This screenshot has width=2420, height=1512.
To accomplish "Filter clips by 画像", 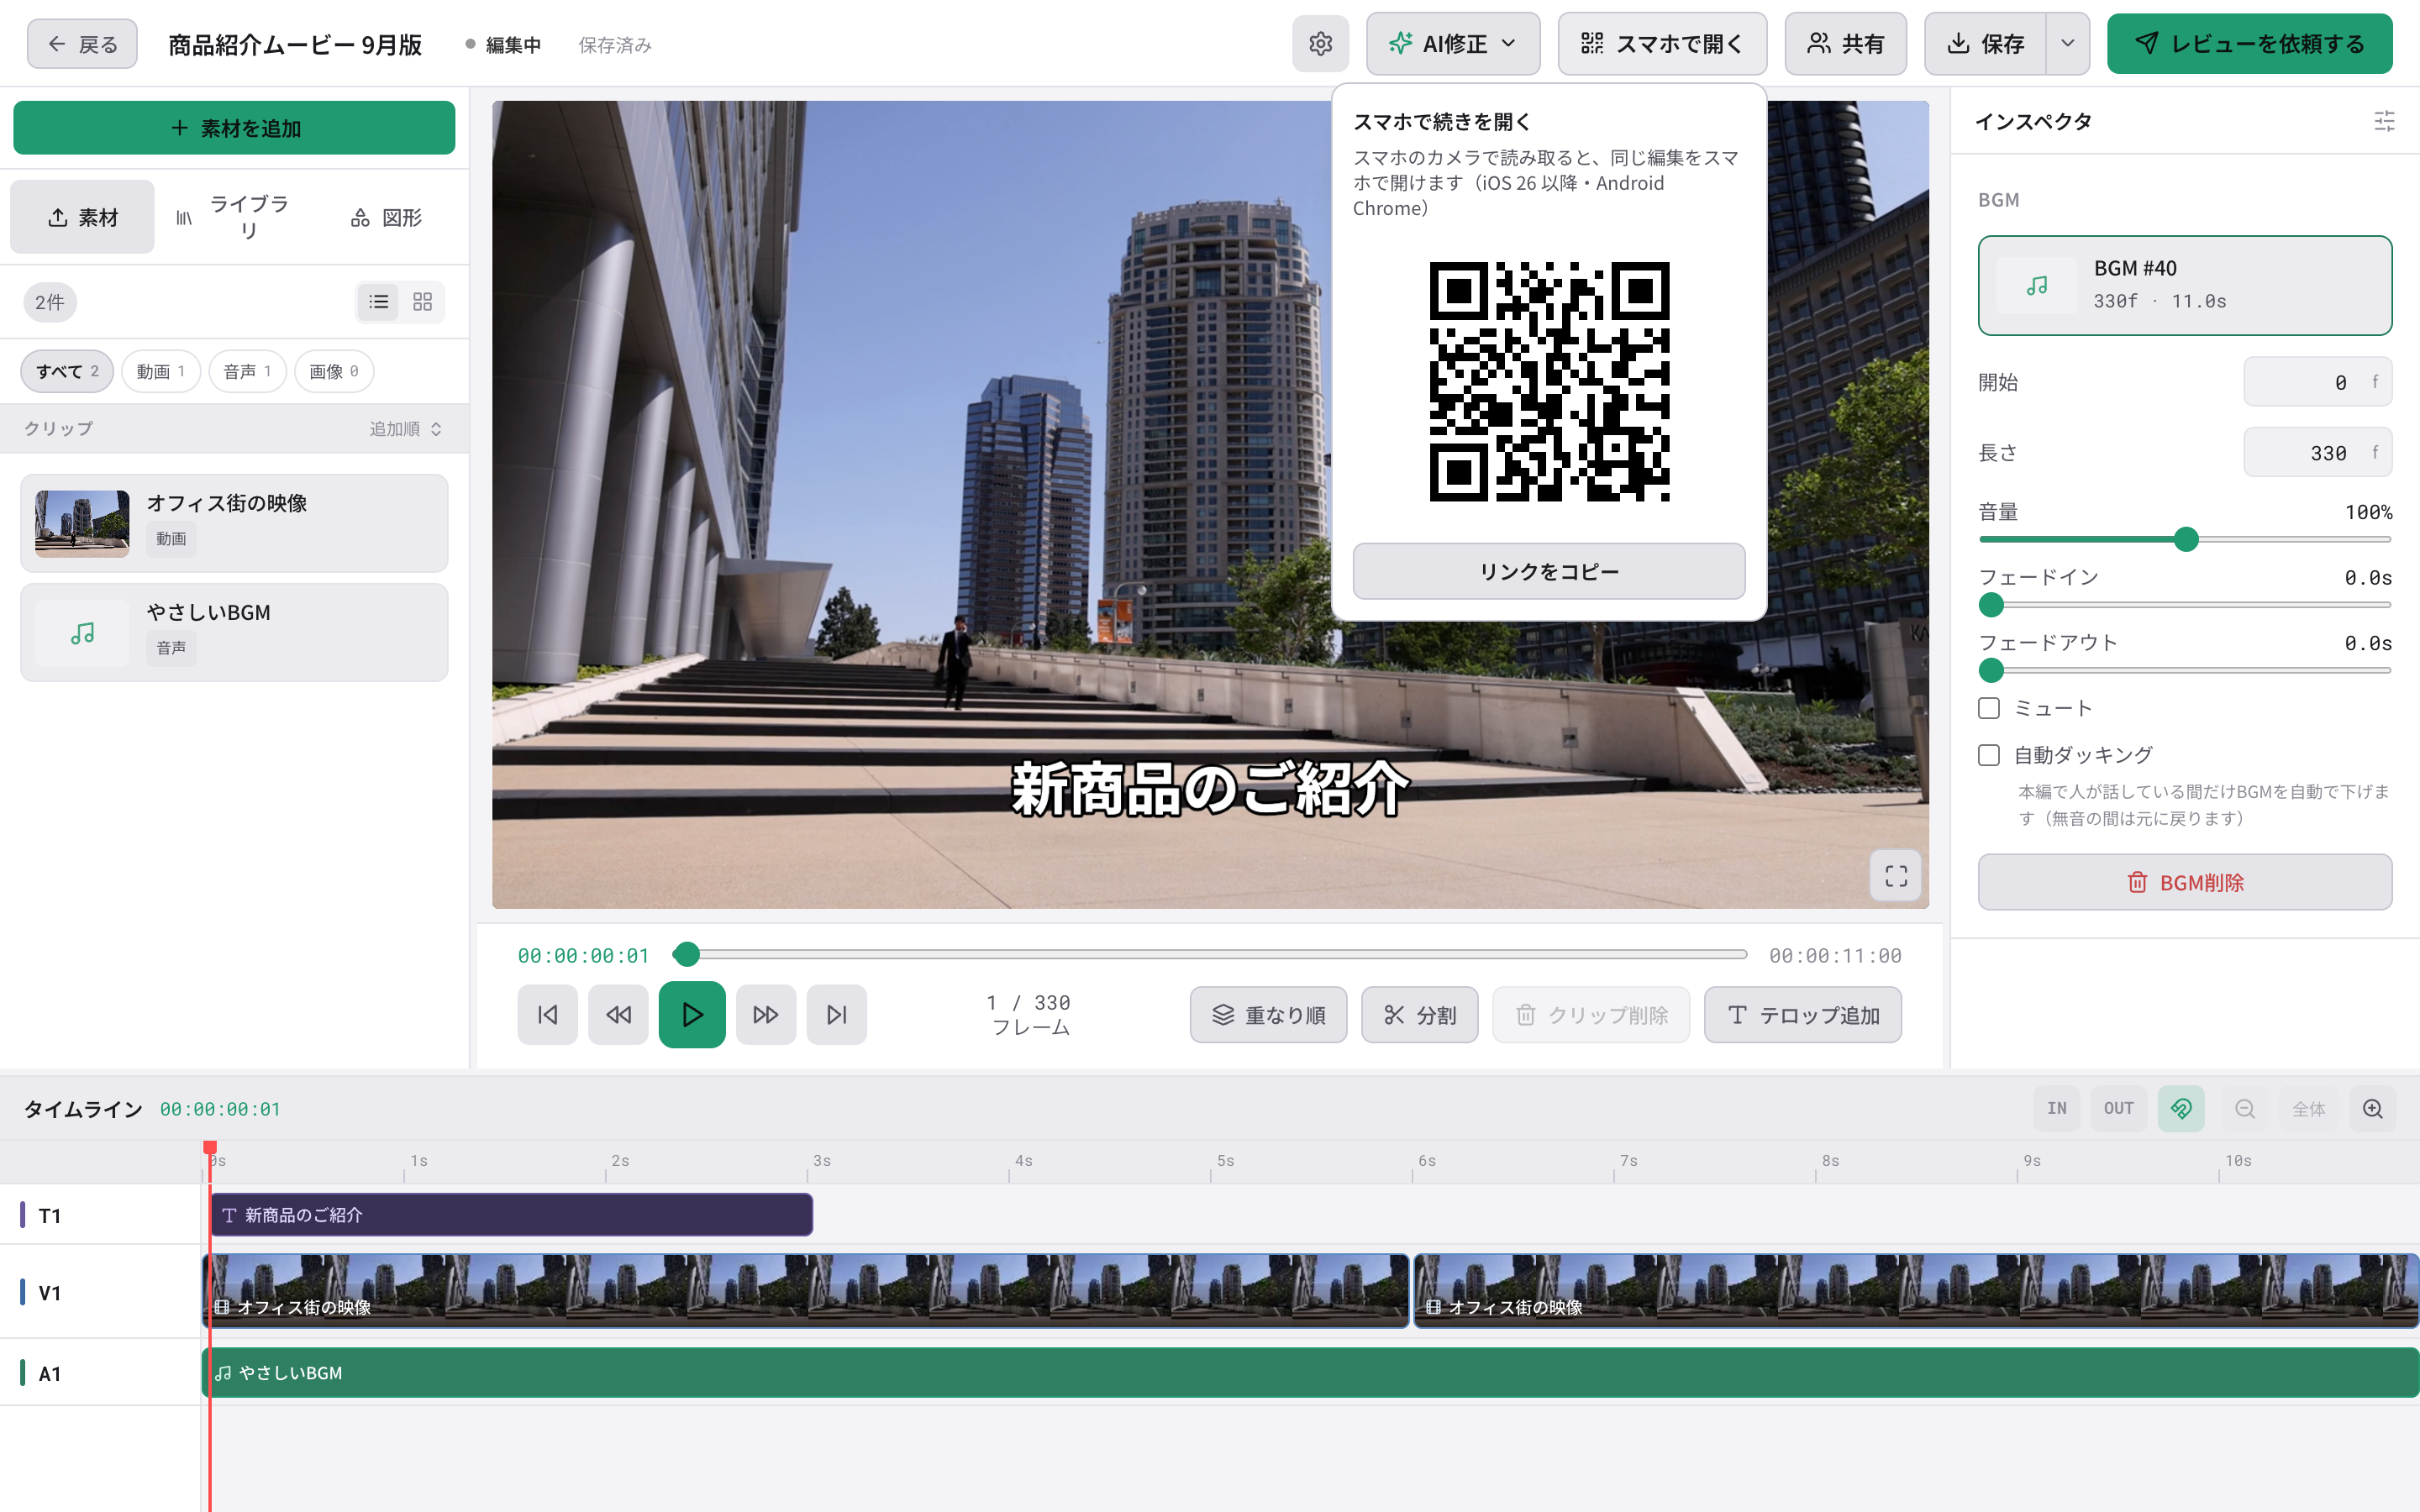I will (334, 371).
